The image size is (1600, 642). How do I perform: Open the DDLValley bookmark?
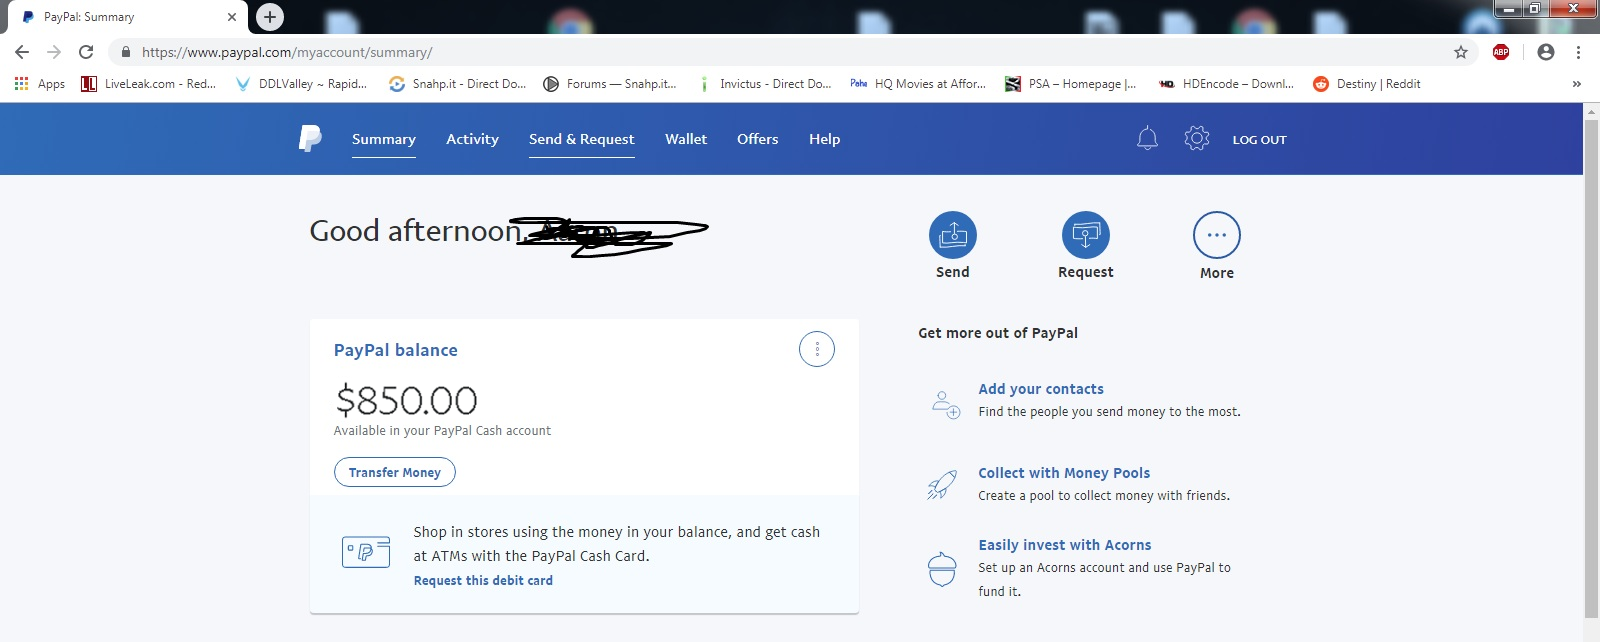301,84
